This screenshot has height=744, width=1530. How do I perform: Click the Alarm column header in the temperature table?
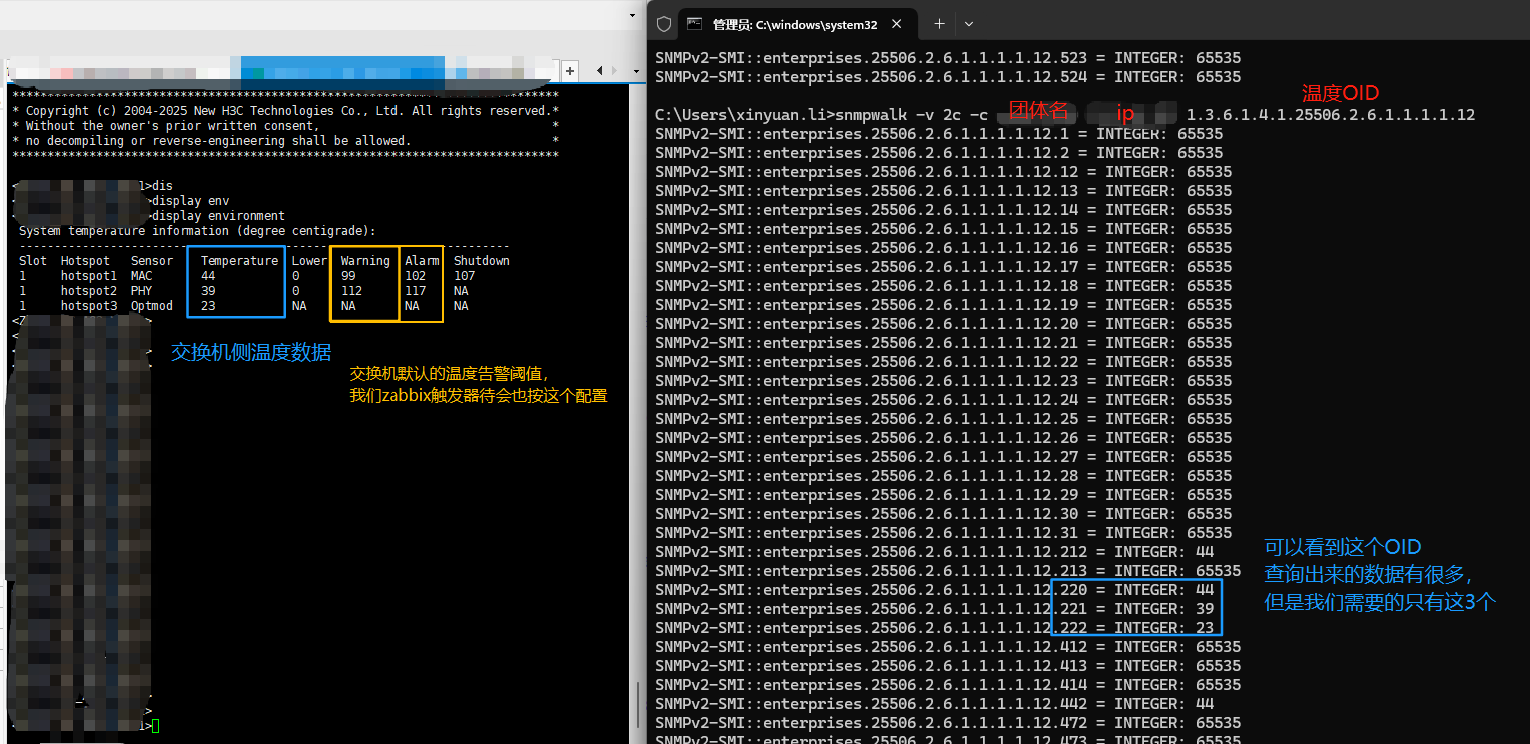tap(422, 261)
